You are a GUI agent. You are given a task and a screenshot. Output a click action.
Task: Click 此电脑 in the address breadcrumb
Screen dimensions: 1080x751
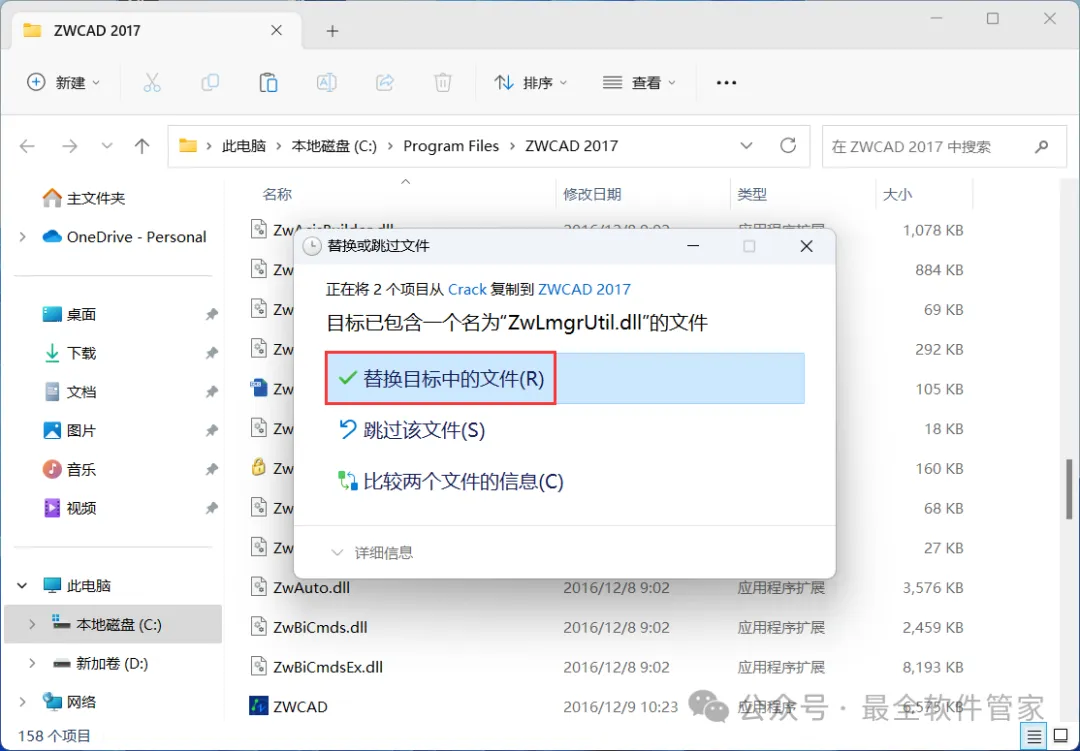point(244,146)
